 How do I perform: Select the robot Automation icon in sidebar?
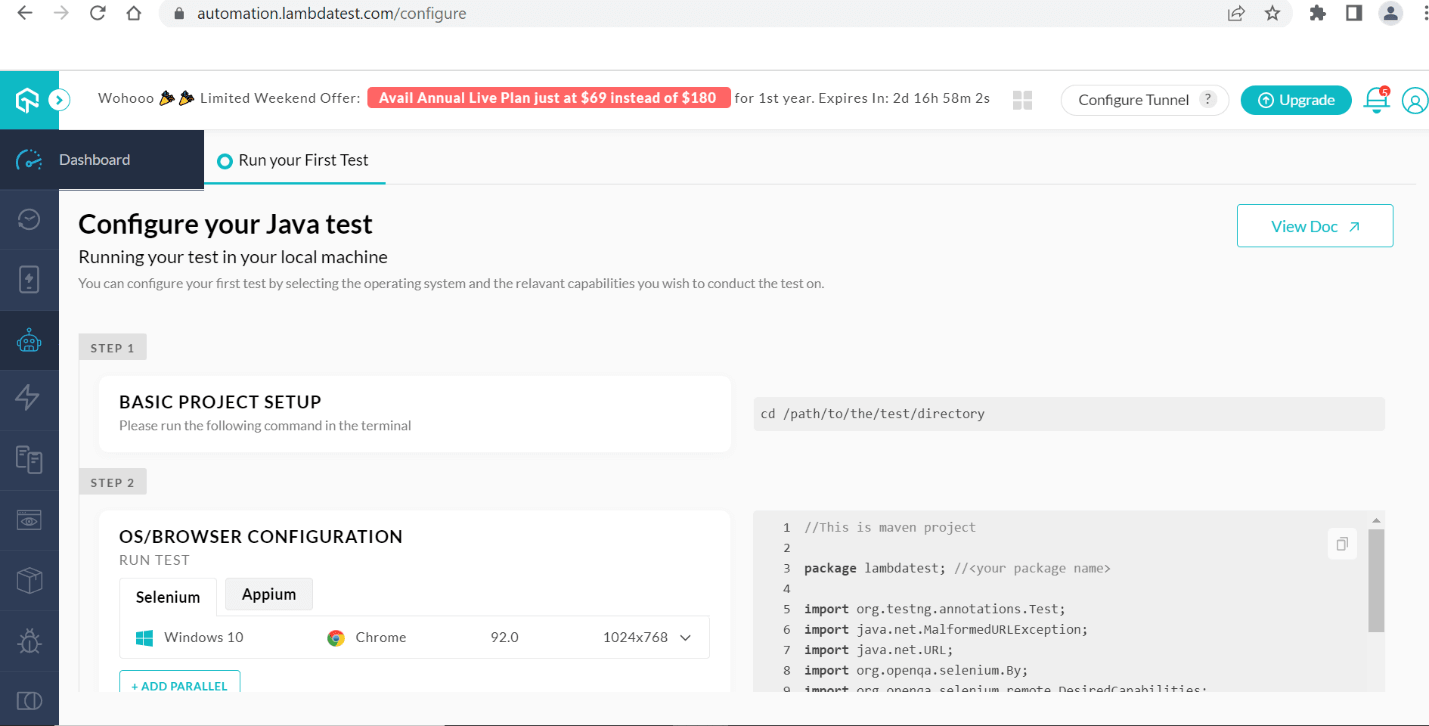coord(28,340)
